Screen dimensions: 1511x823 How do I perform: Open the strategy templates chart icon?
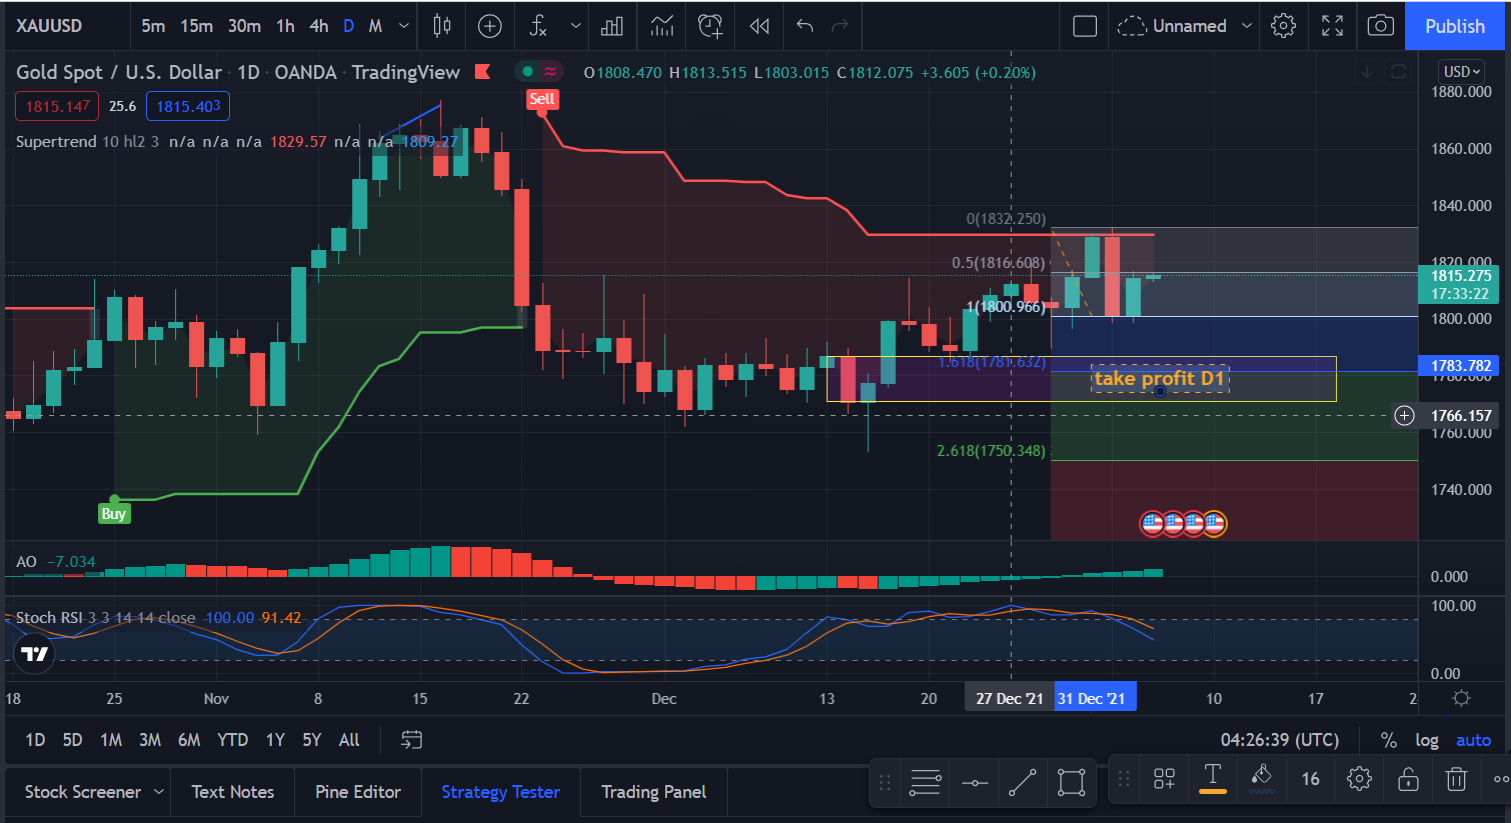(661, 26)
